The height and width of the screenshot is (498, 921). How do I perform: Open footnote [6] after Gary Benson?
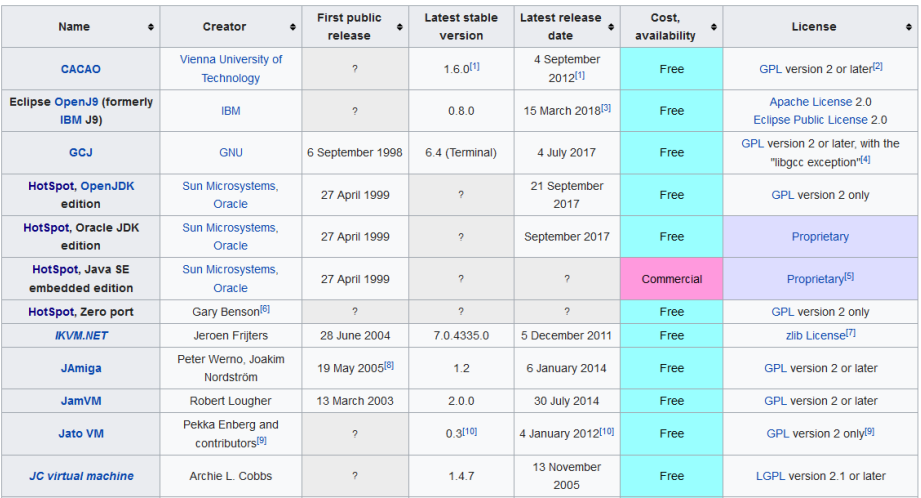[x=265, y=309]
